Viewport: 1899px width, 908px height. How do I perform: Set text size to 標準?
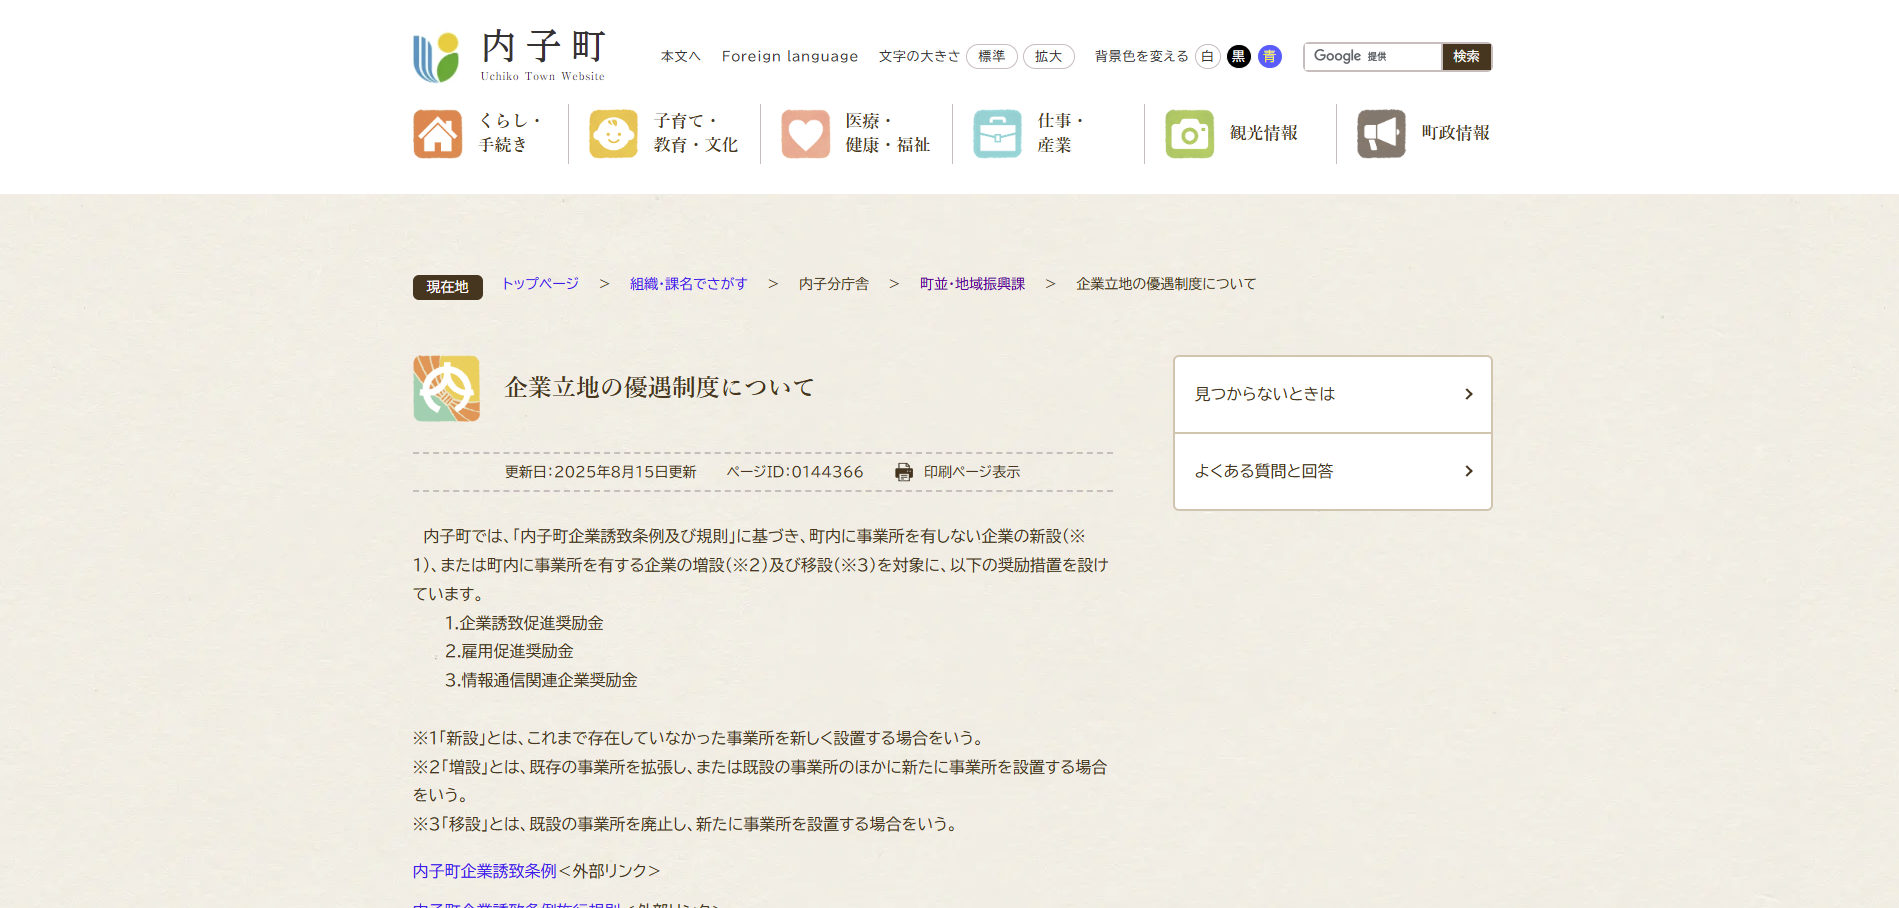point(992,56)
